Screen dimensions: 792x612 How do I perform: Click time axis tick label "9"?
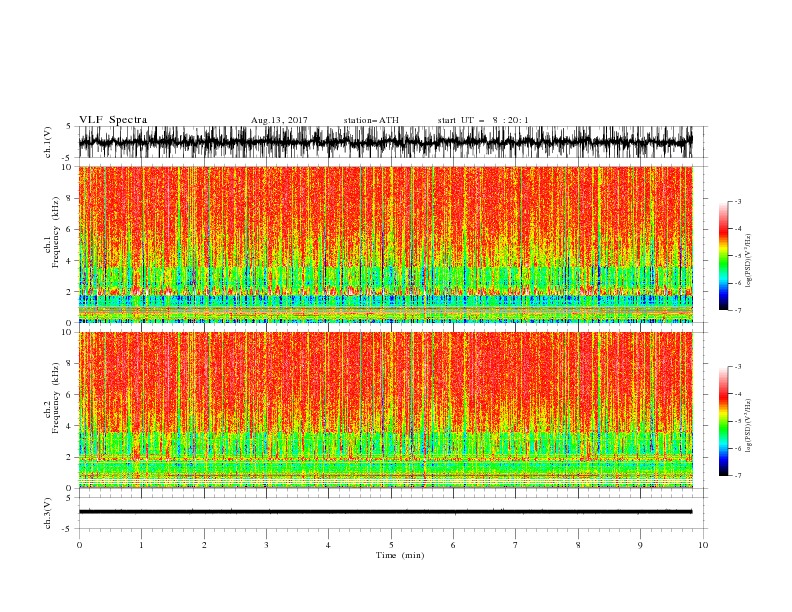[640, 545]
